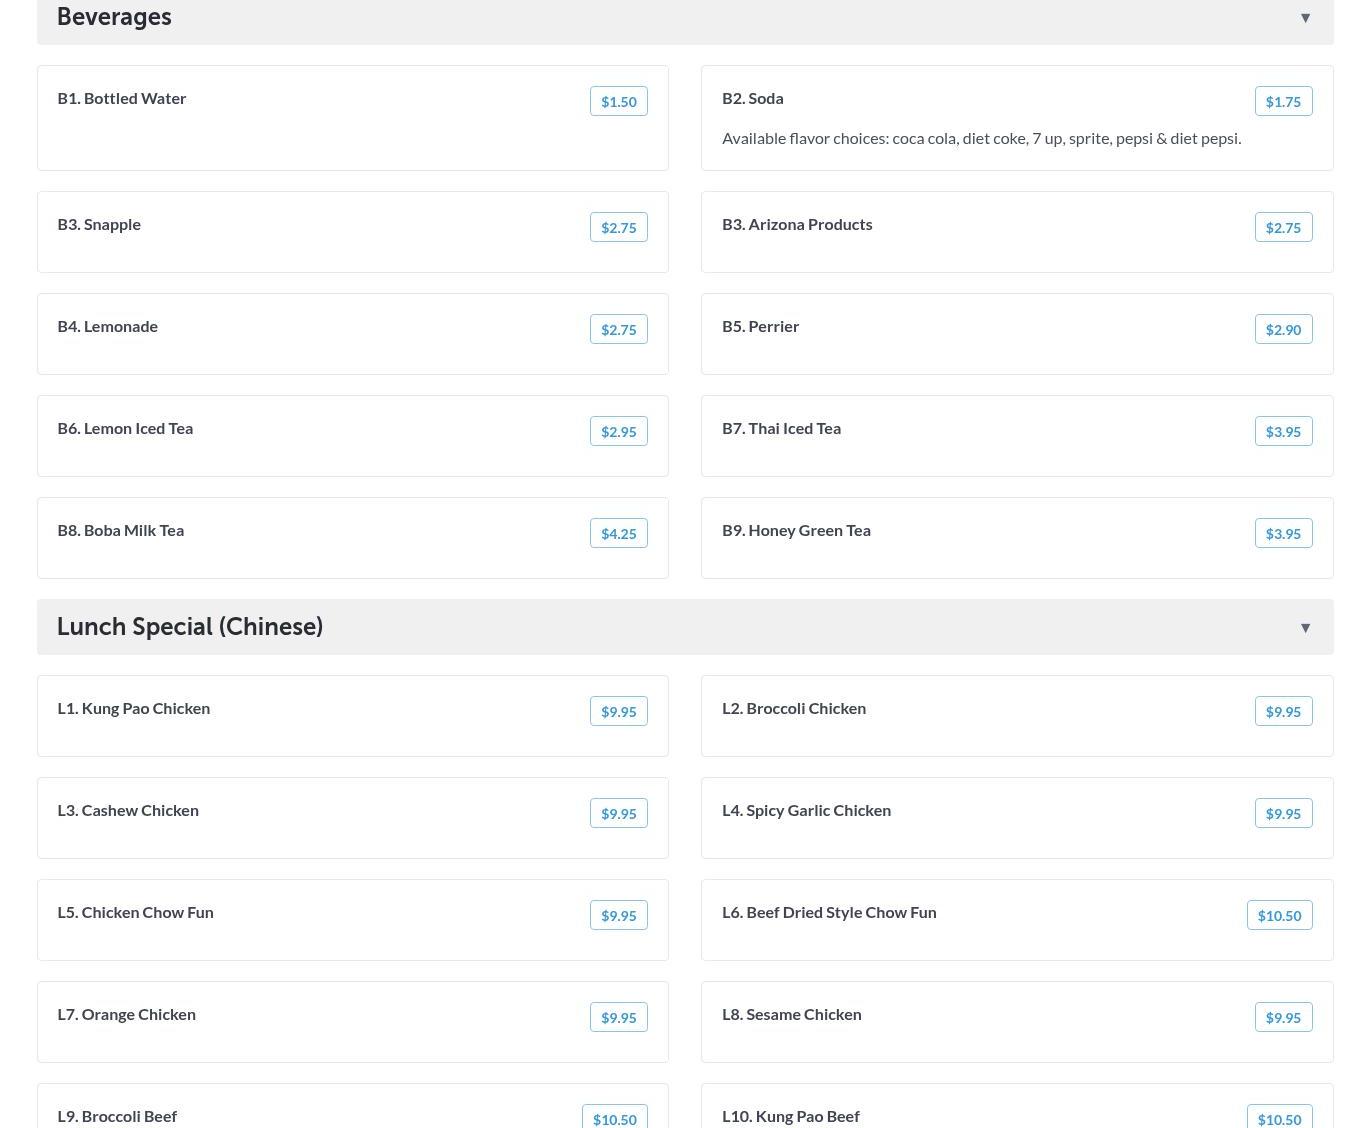This screenshot has width=1370, height=1128.
Task: Click the Lunch Special (Chinese) header title
Action: [x=190, y=627]
